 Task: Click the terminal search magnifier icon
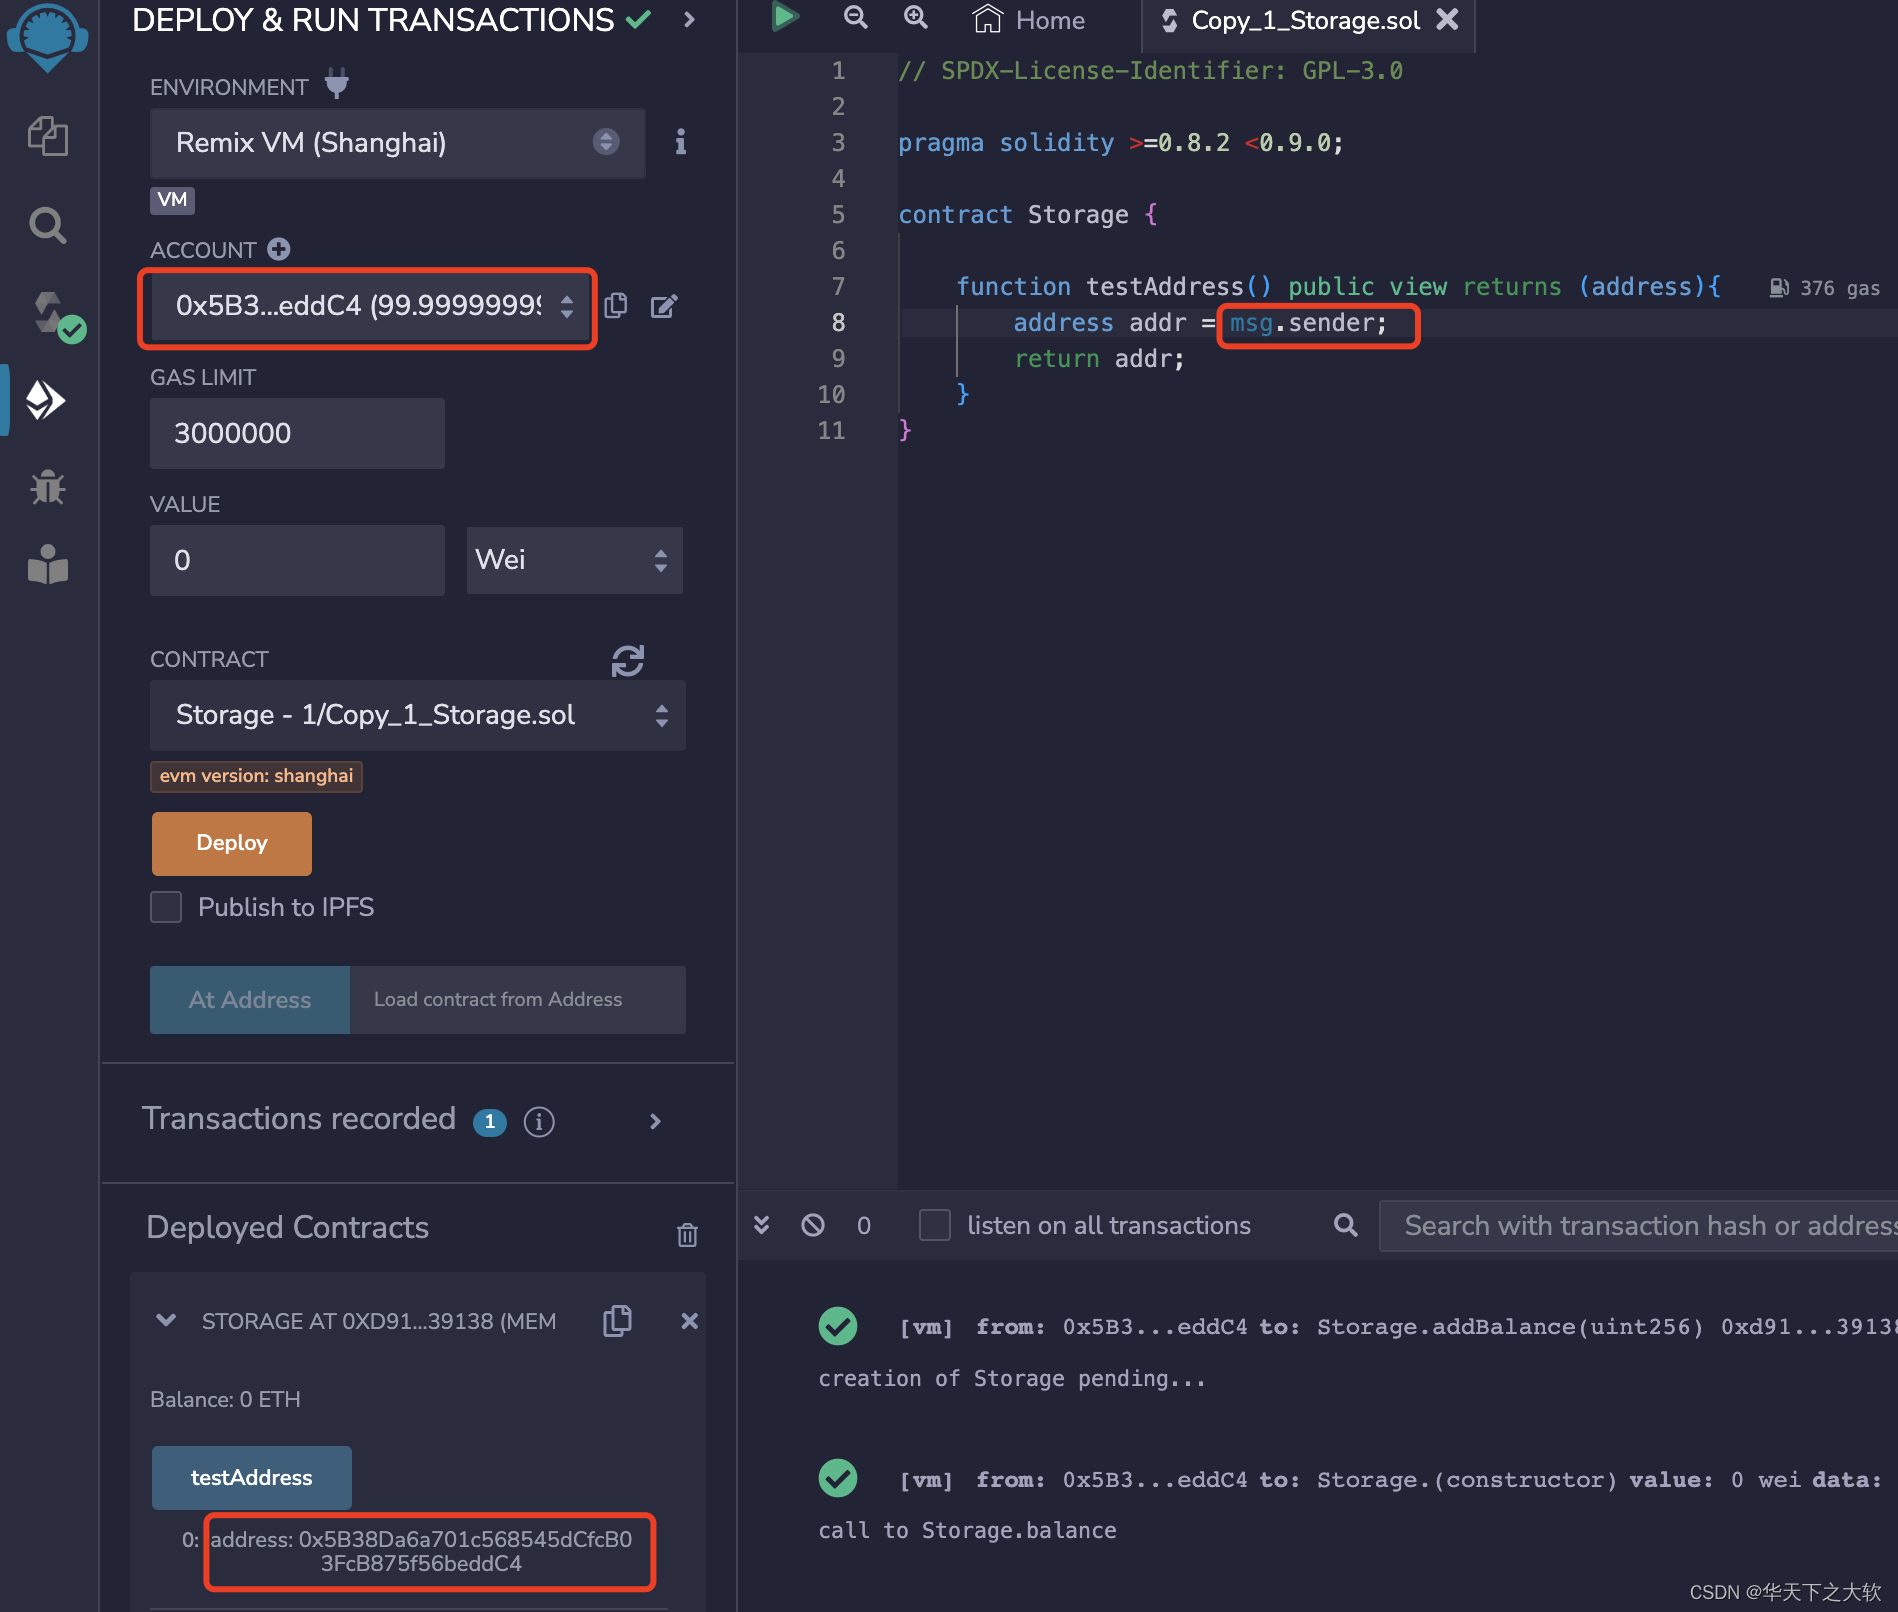1346,1225
